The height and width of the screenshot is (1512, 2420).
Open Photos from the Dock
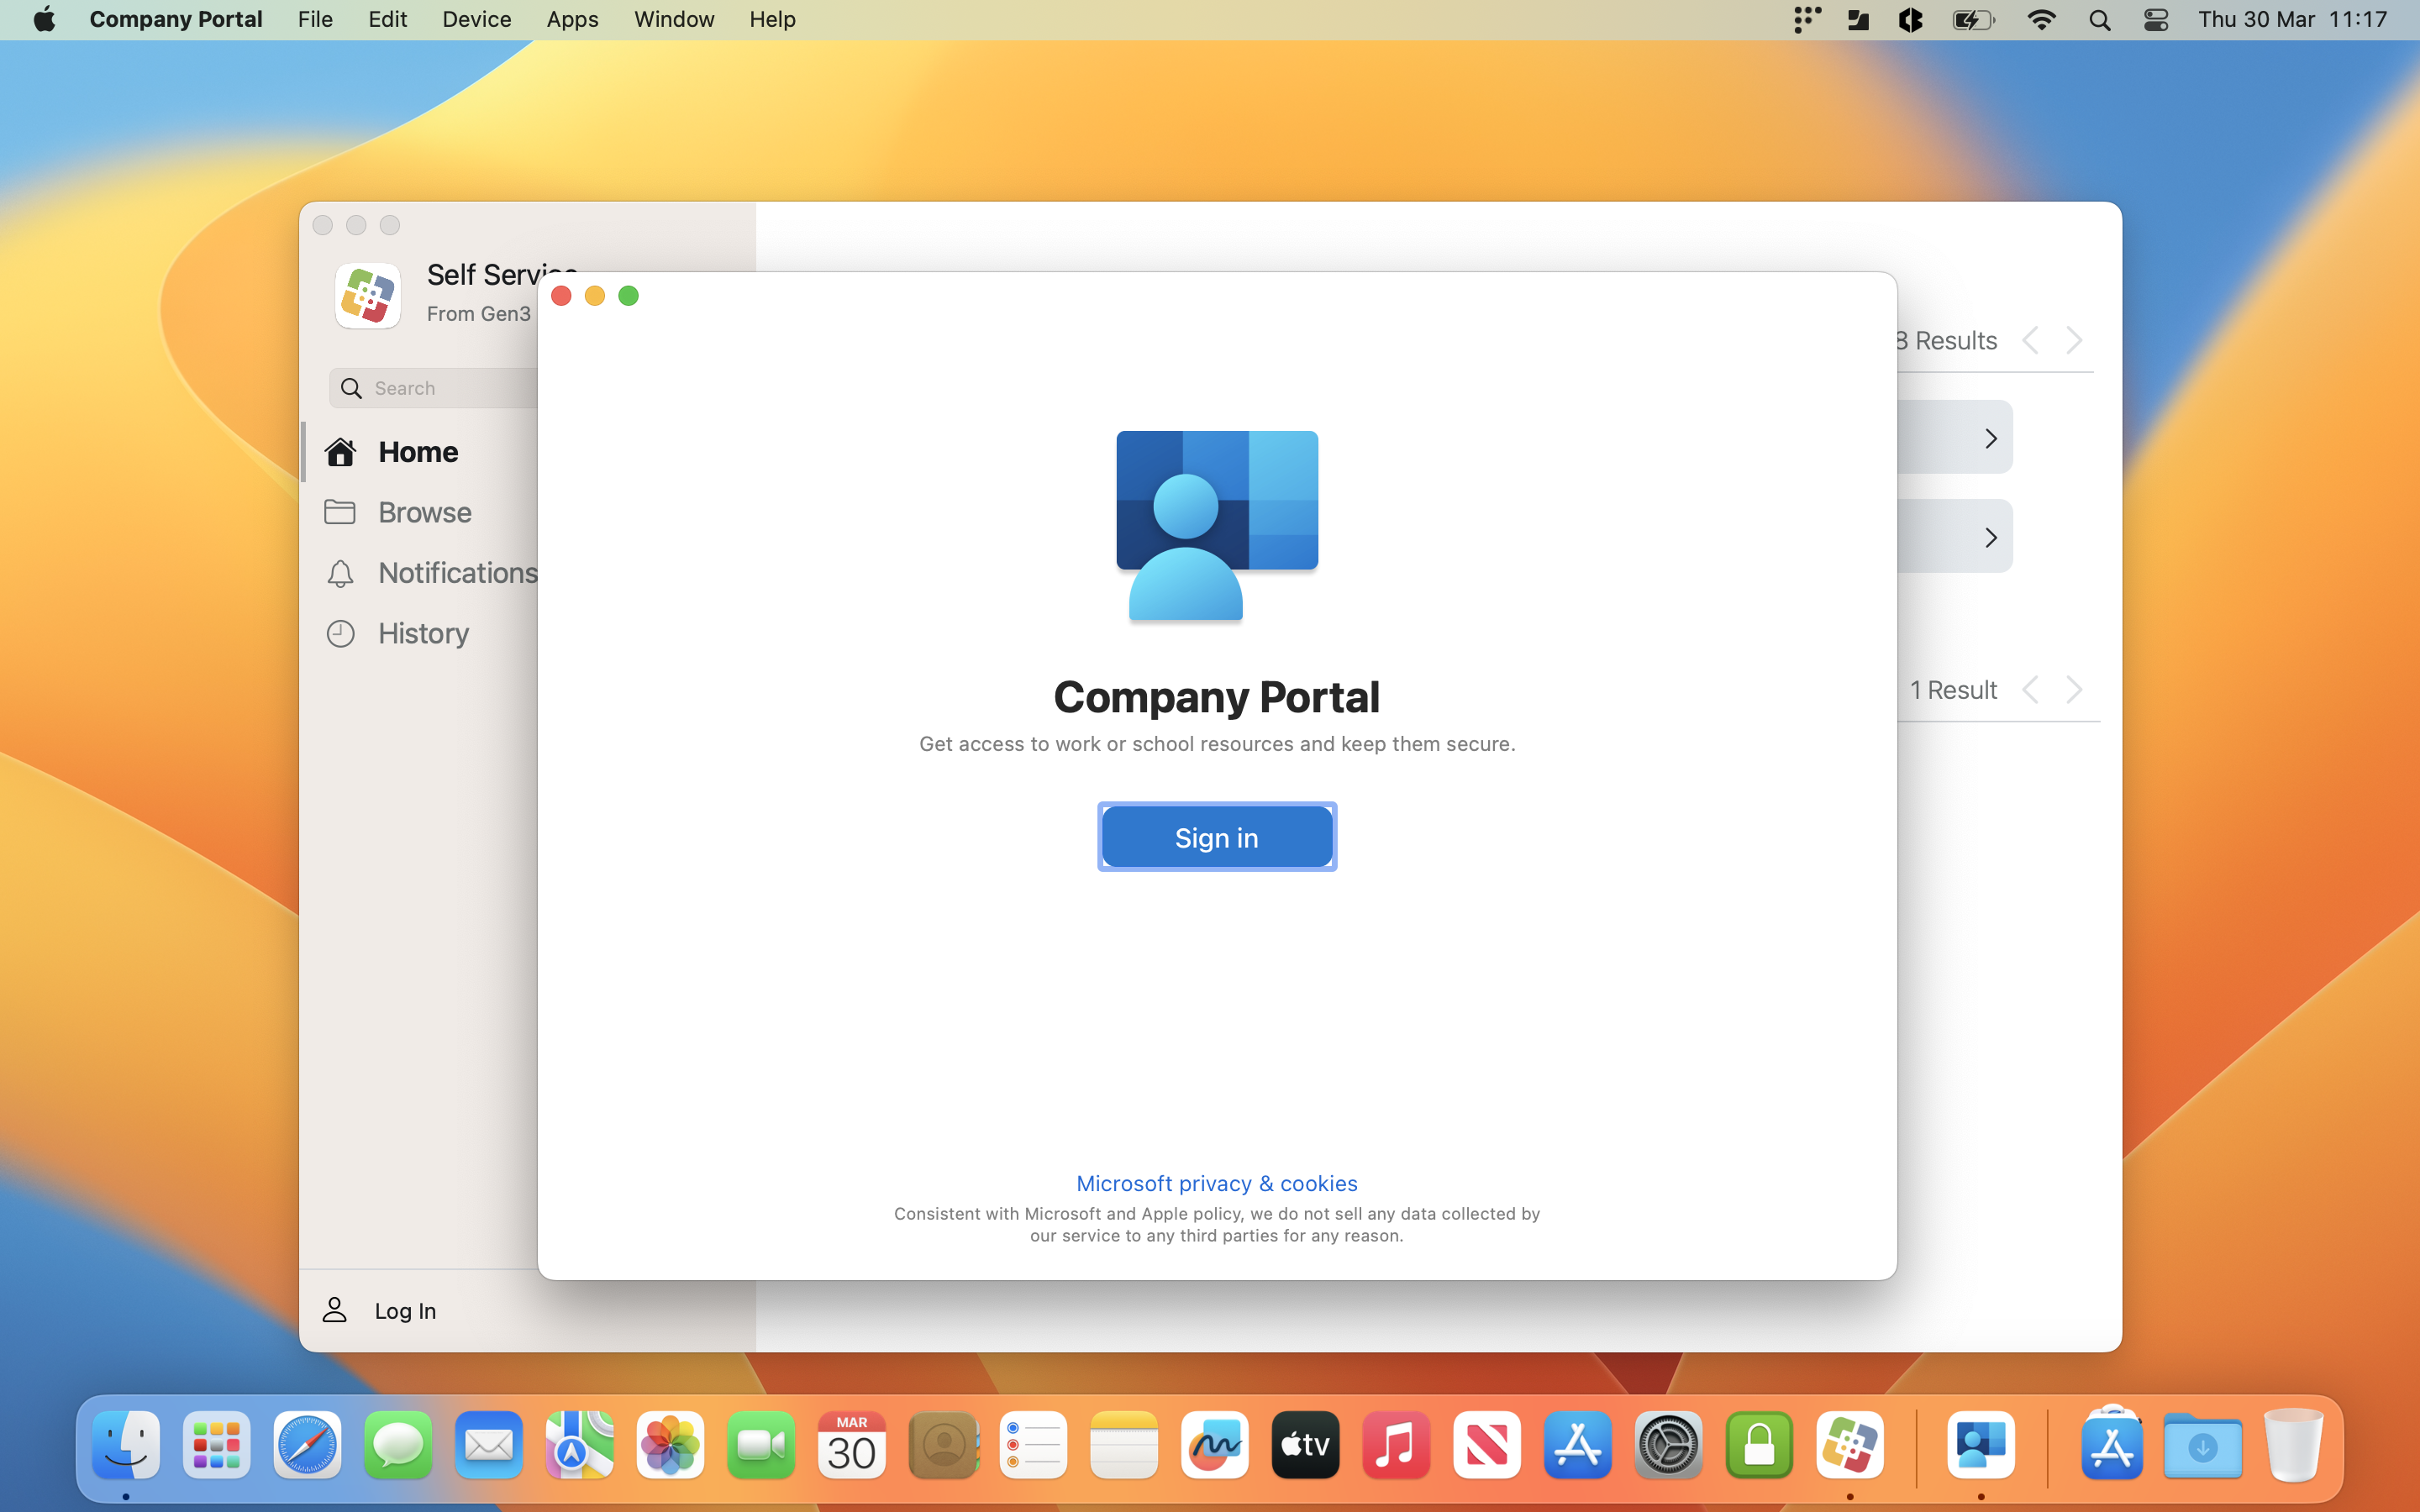pyautogui.click(x=670, y=1445)
